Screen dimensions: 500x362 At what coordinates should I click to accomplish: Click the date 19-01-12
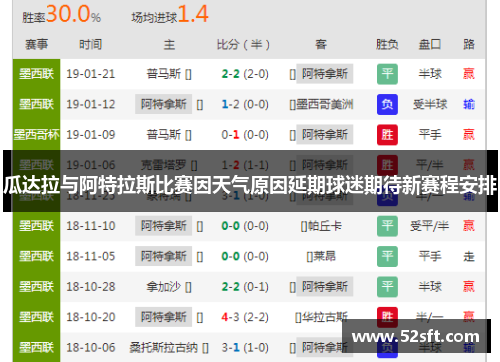click(91, 104)
